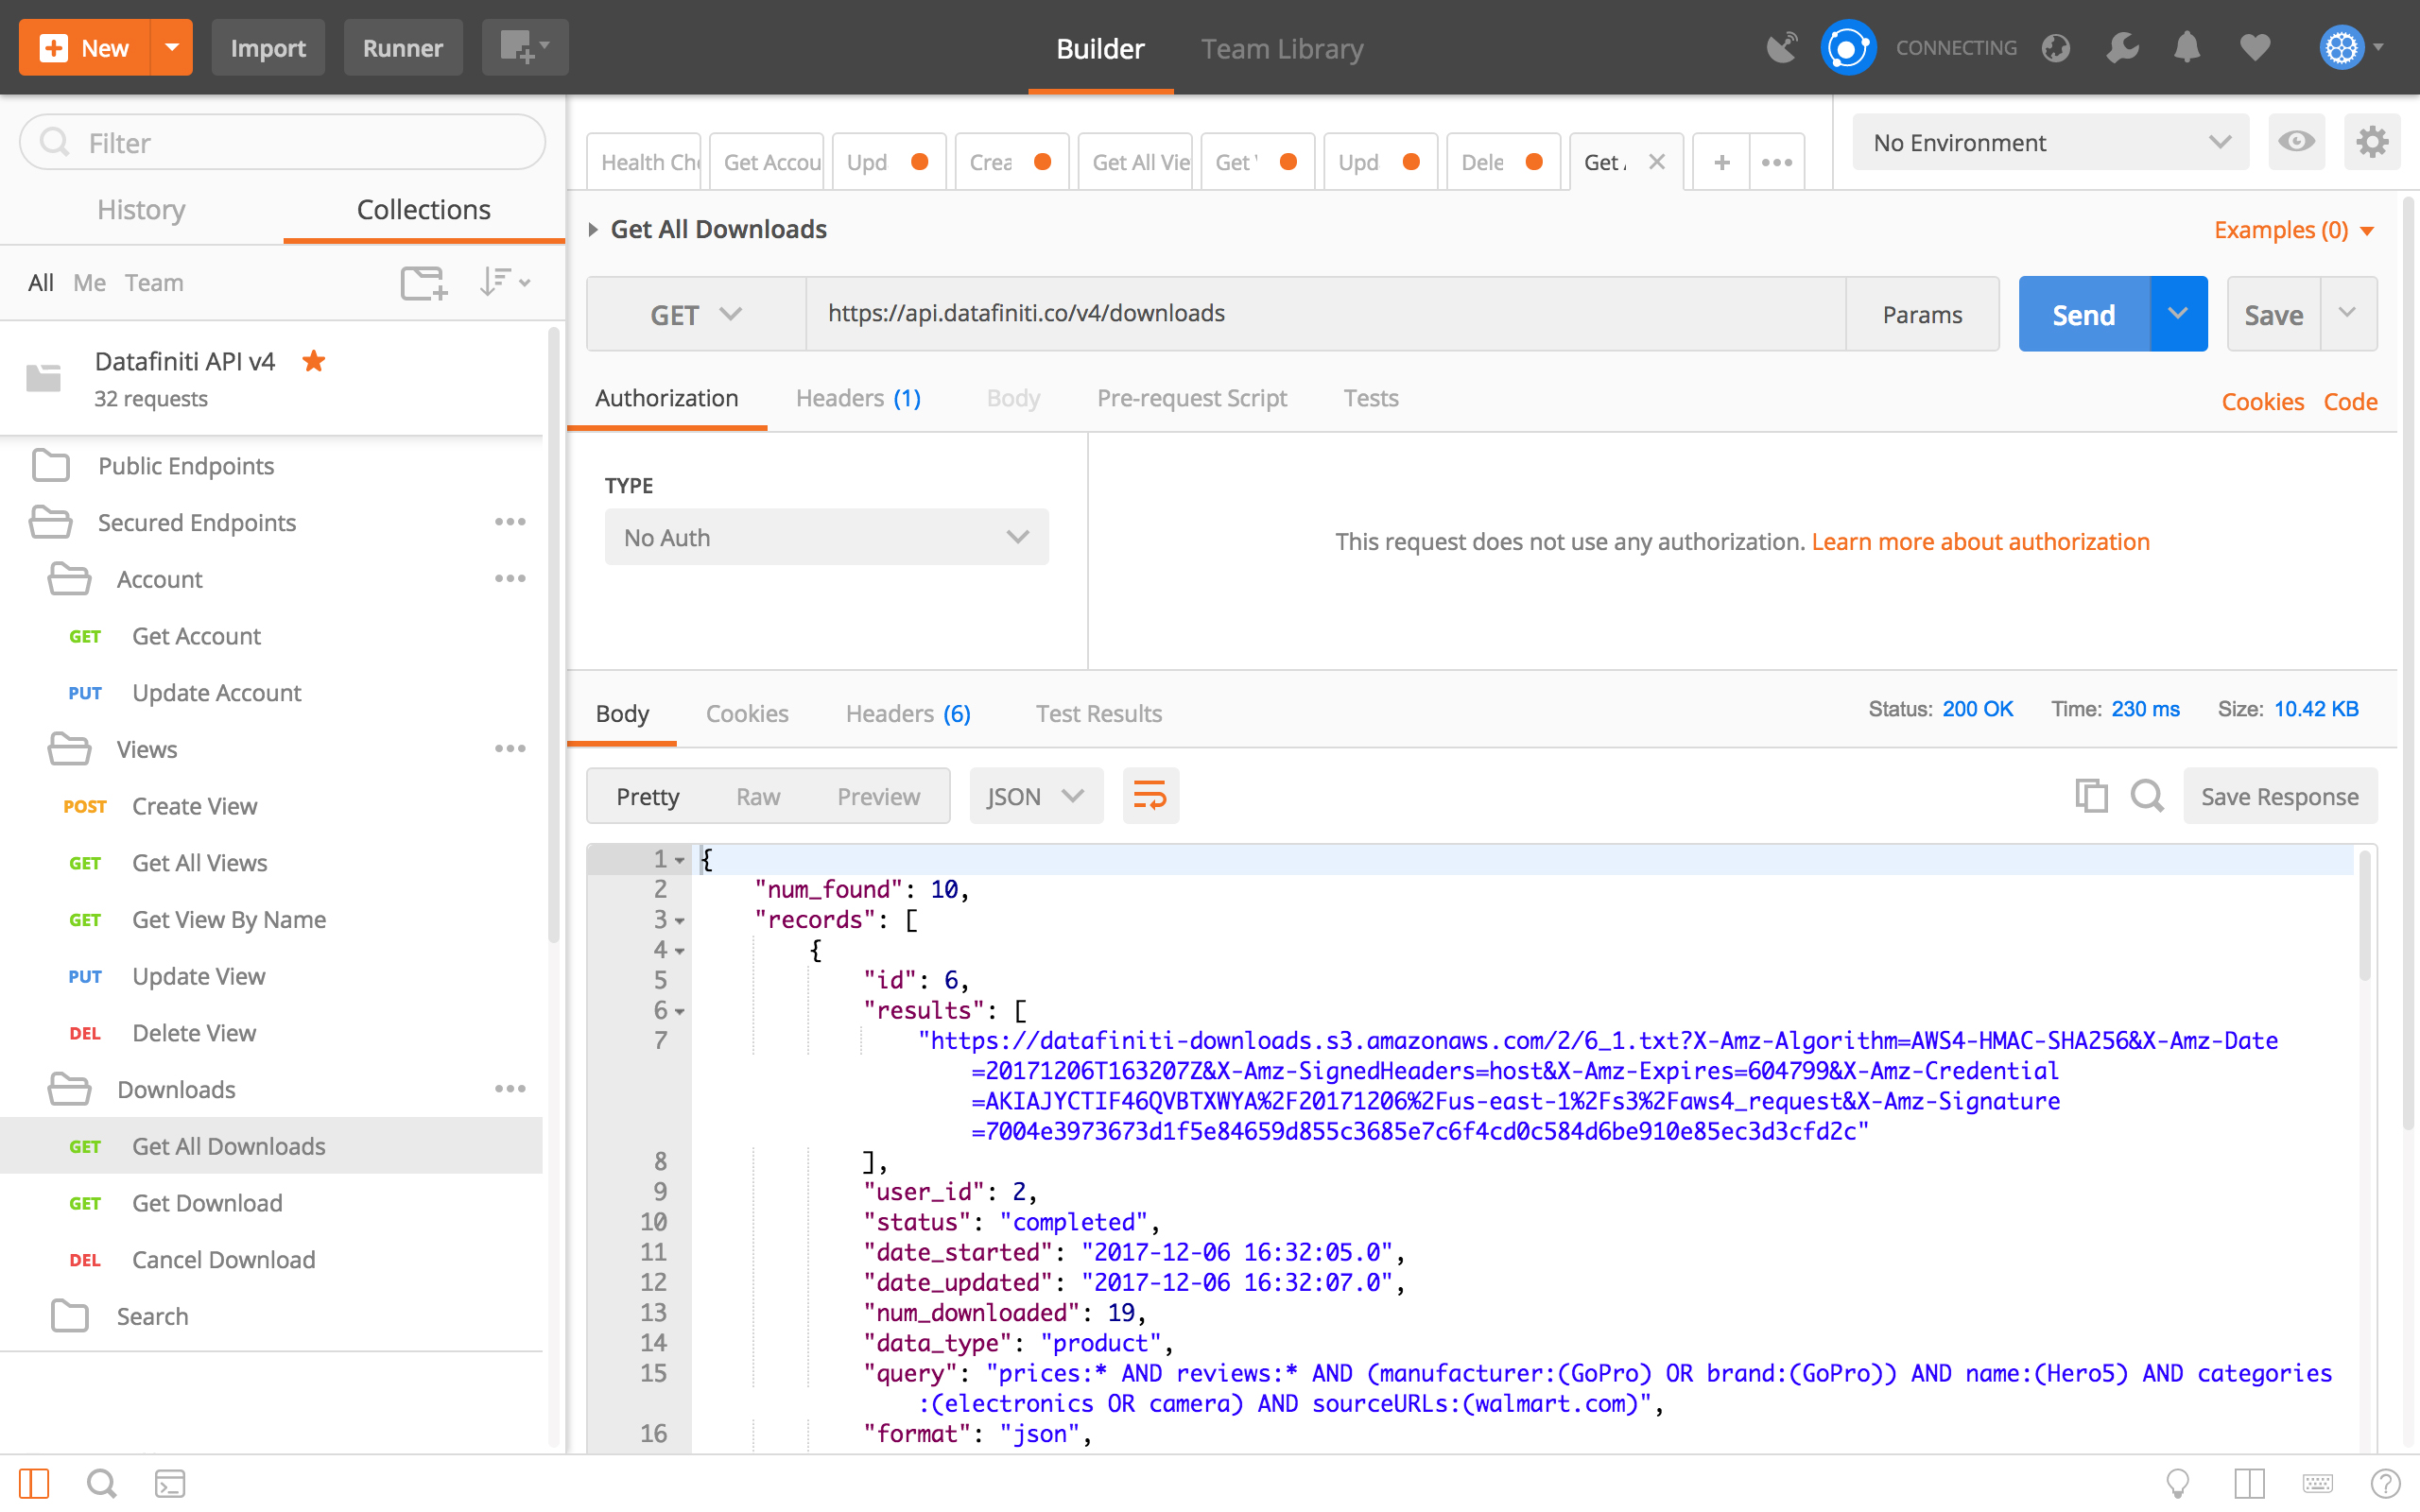This screenshot has height=1512, width=2420.
Task: Open the notifications bell
Action: point(2187,47)
